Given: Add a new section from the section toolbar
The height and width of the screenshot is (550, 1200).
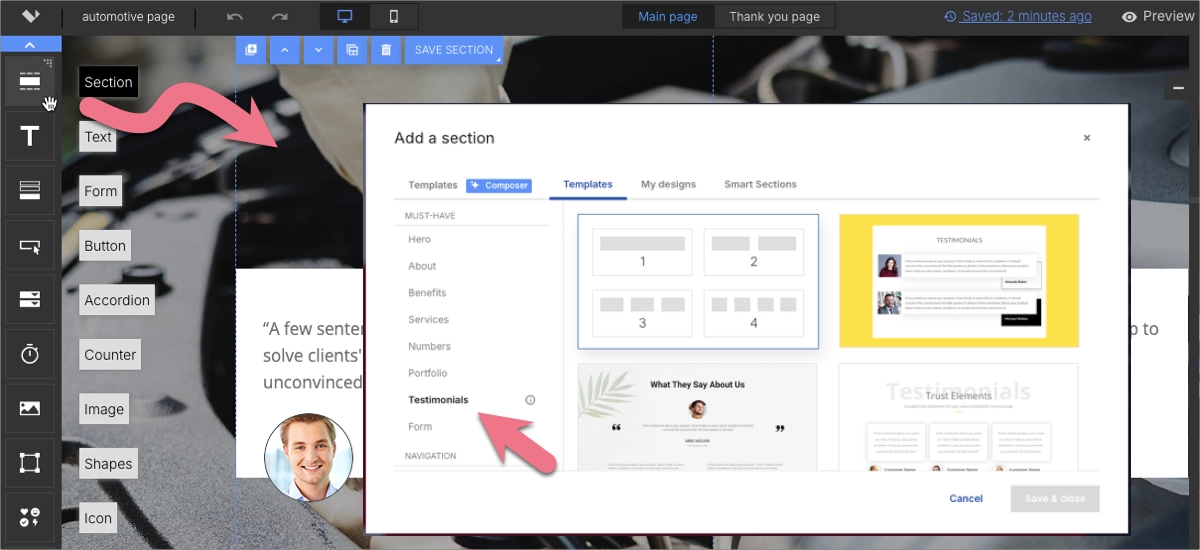Looking at the screenshot, I should tap(250, 50).
